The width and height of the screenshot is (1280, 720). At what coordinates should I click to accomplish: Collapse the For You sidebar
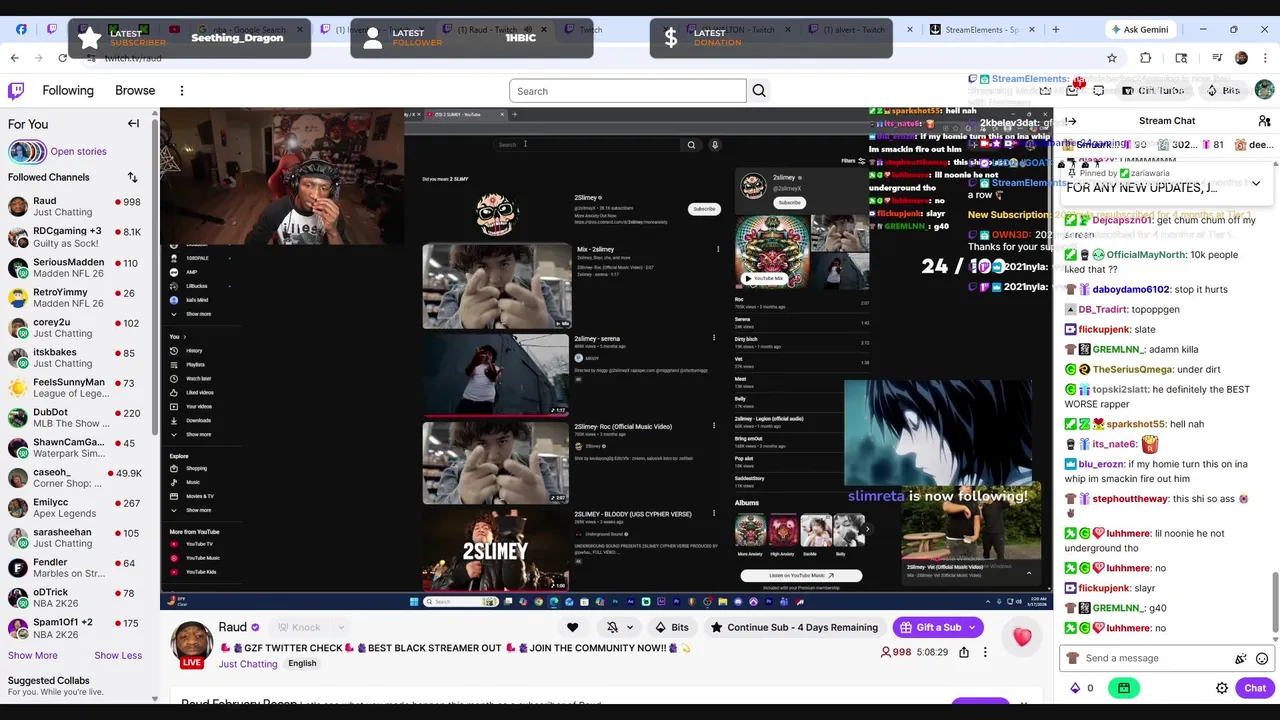(133, 124)
